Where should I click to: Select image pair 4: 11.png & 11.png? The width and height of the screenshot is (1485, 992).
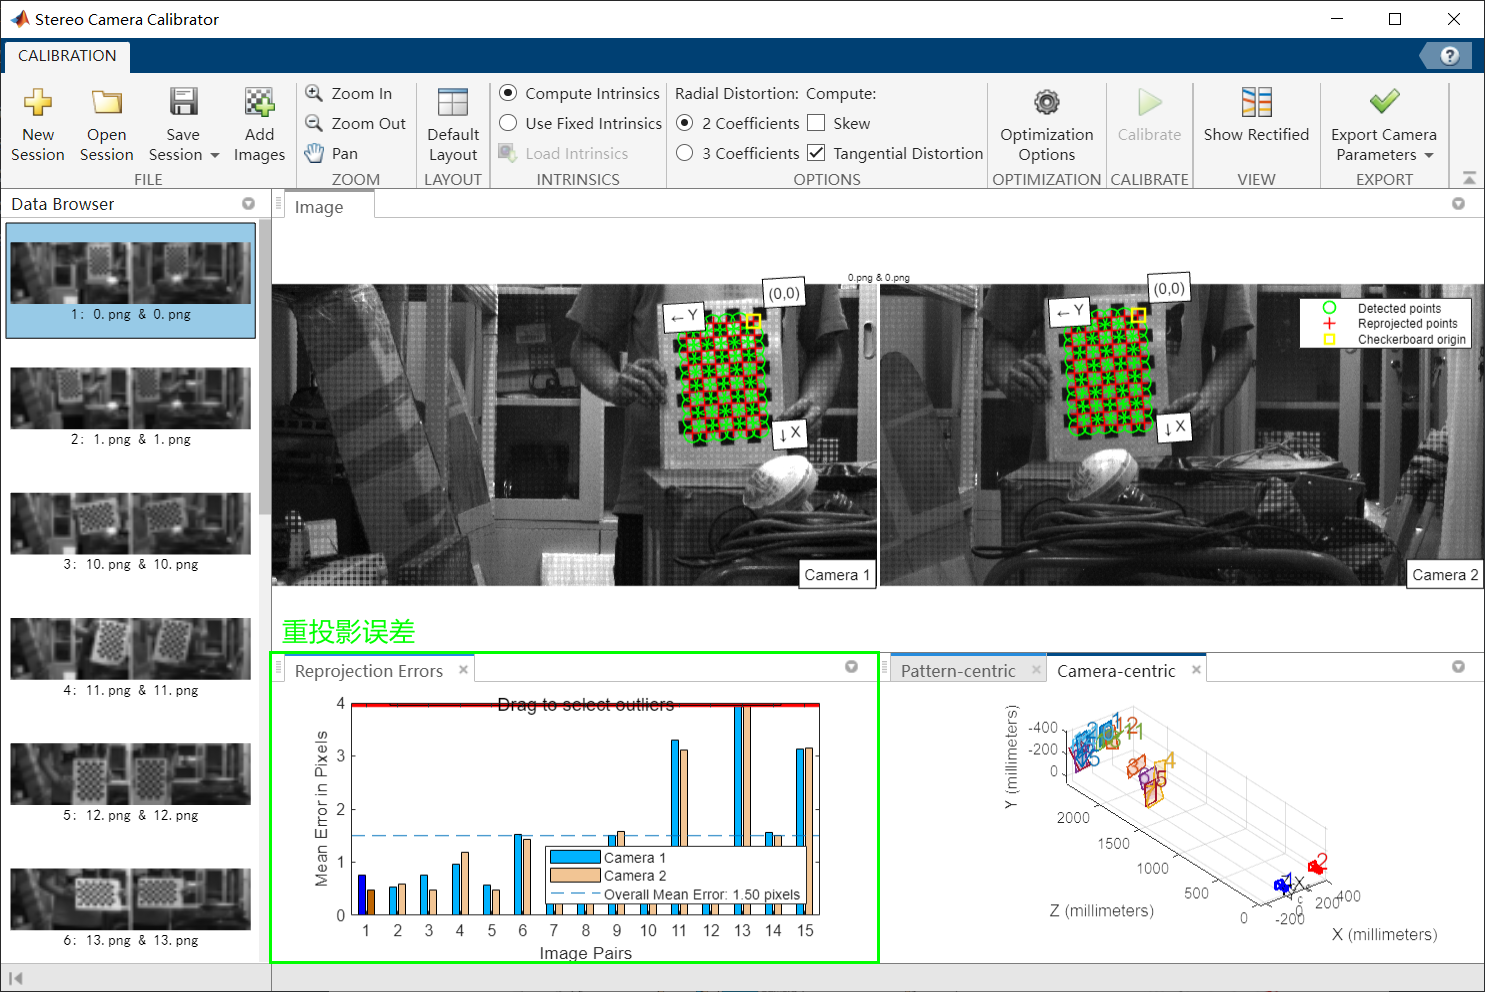pos(130,657)
